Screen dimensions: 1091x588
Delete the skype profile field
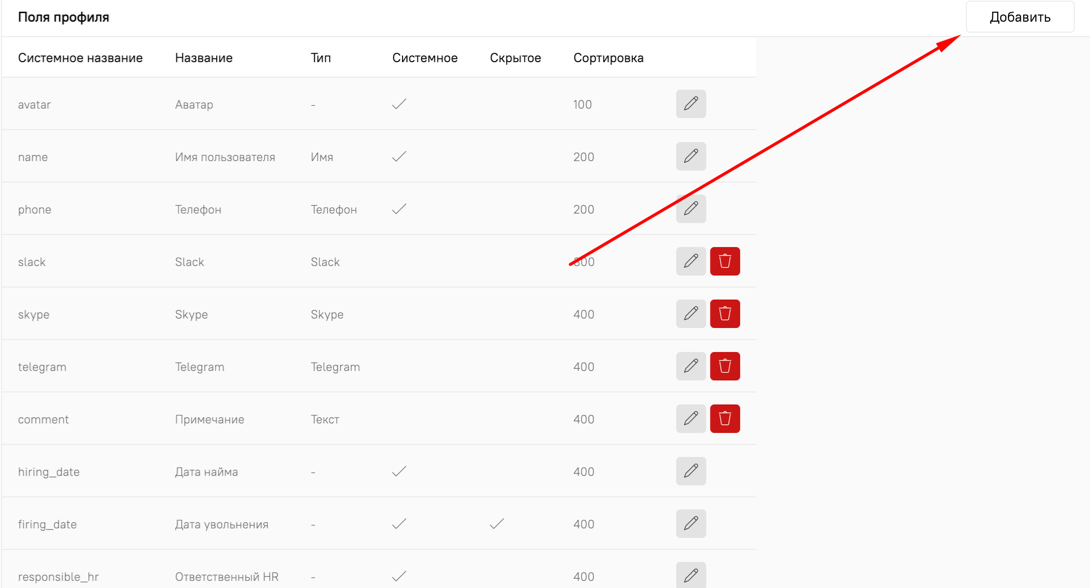pyautogui.click(x=725, y=314)
